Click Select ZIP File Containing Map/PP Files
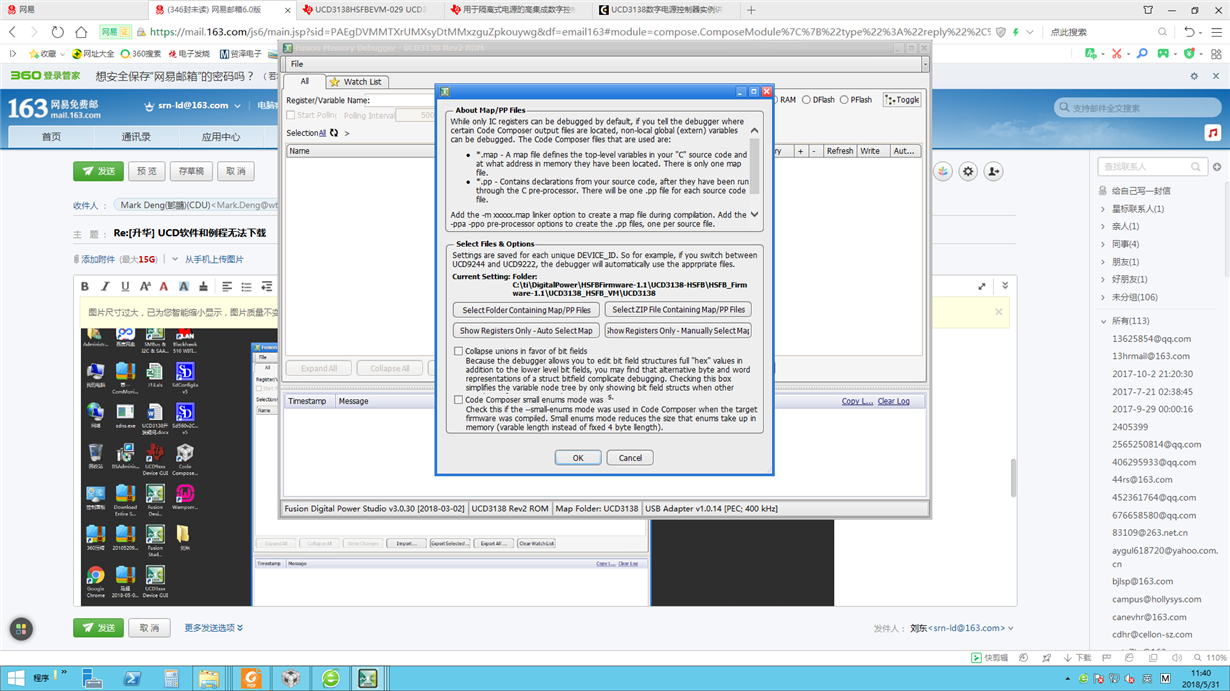Screen dimensions: 1230x691 pos(679,310)
